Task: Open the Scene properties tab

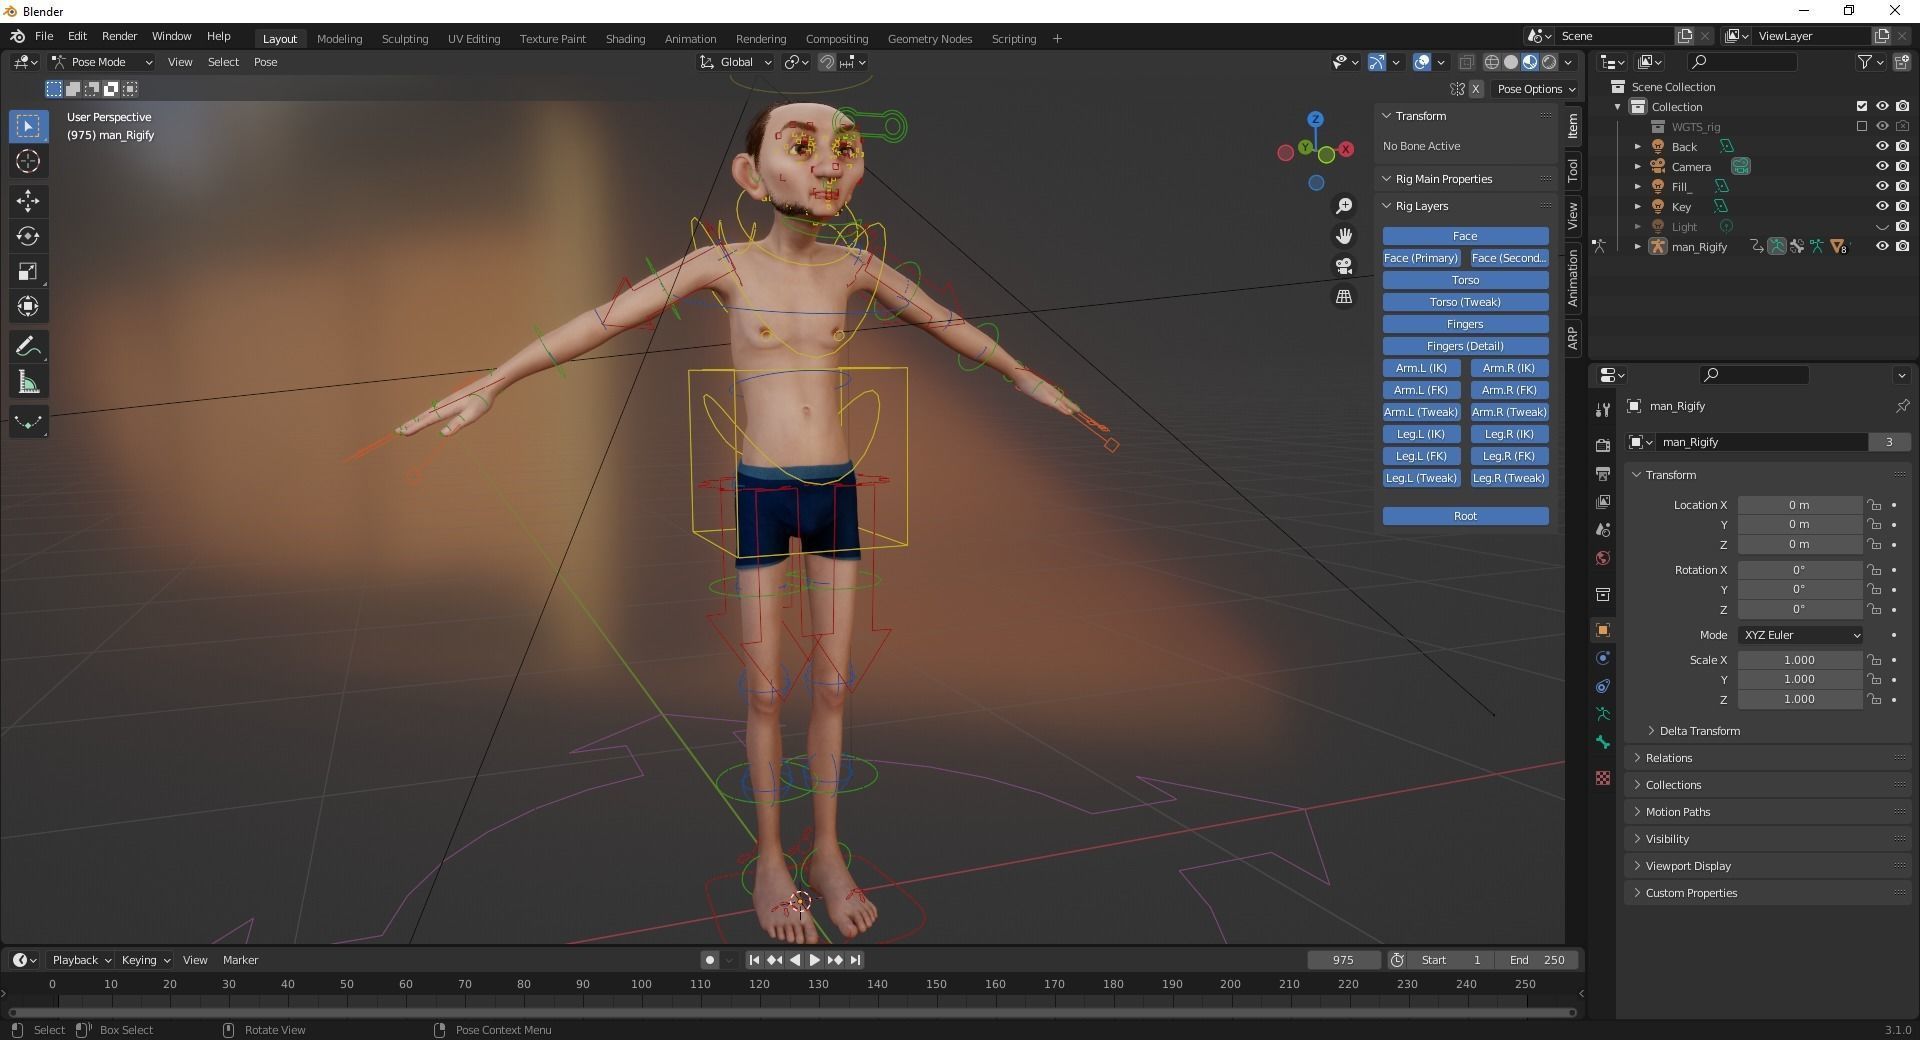Action: coord(1603,529)
